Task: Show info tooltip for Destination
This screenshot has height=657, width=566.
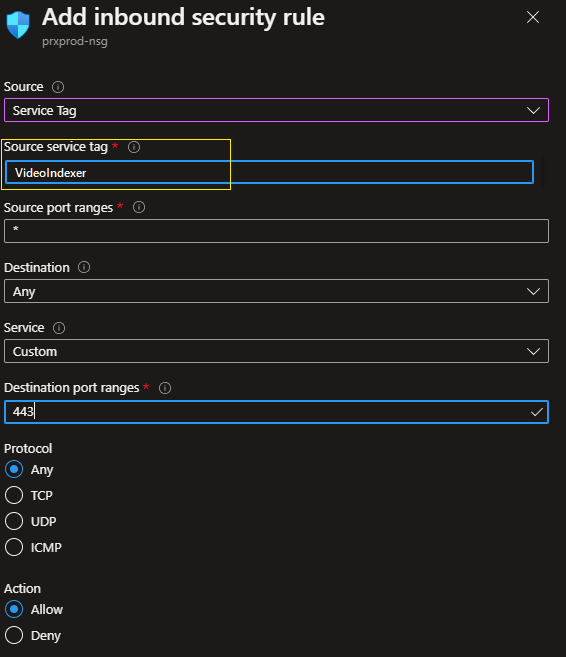Action: (x=84, y=267)
